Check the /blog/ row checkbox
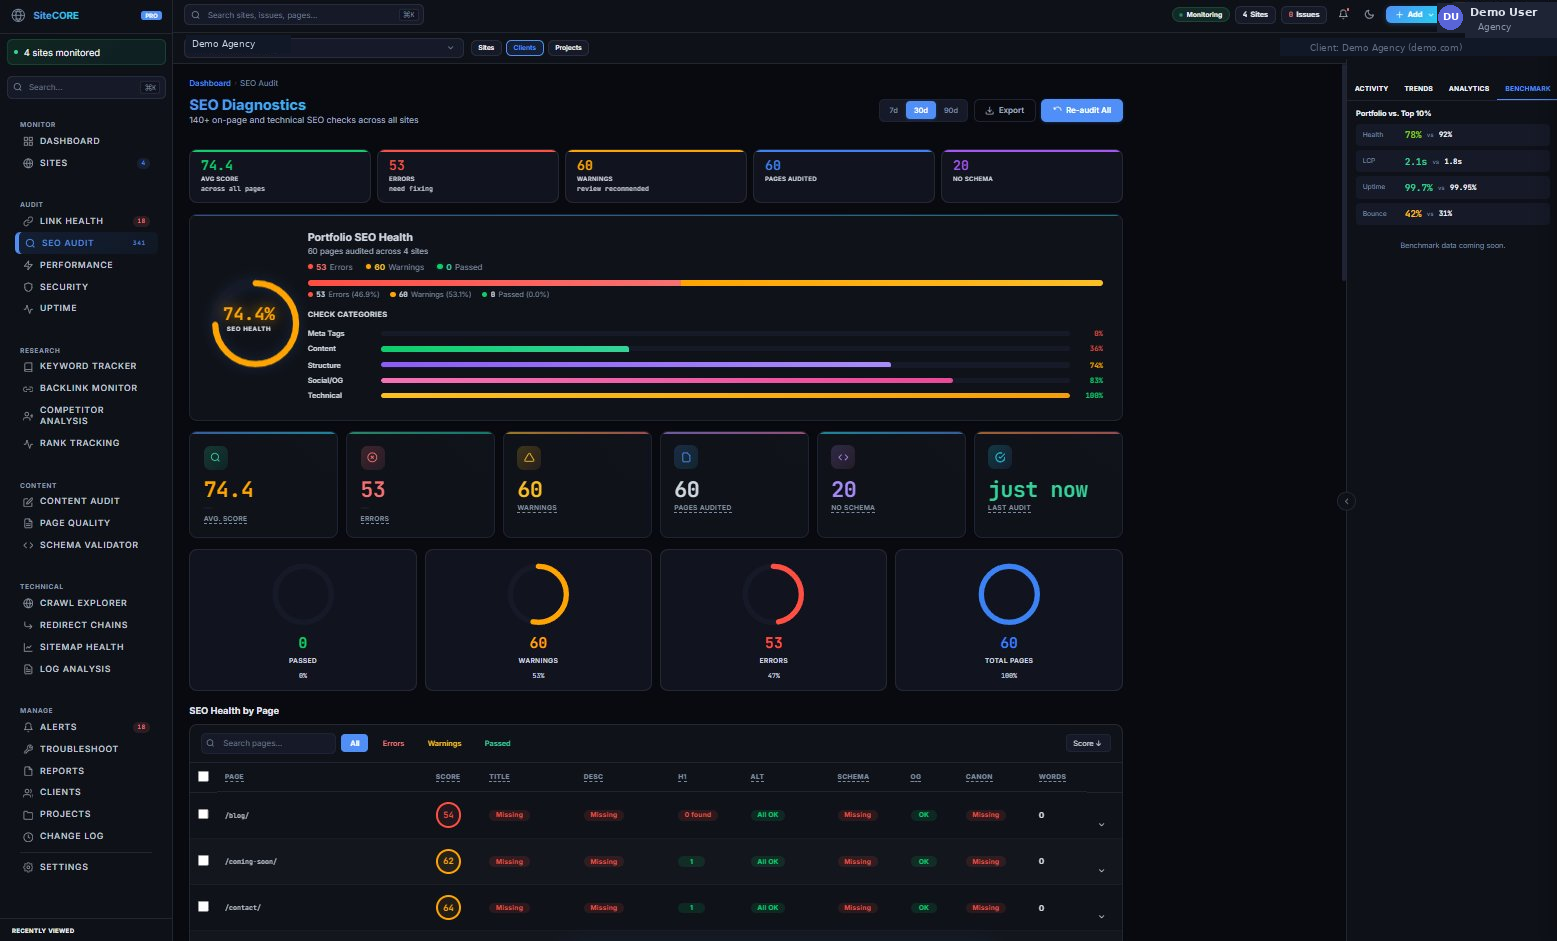This screenshot has width=1557, height=941. point(204,814)
